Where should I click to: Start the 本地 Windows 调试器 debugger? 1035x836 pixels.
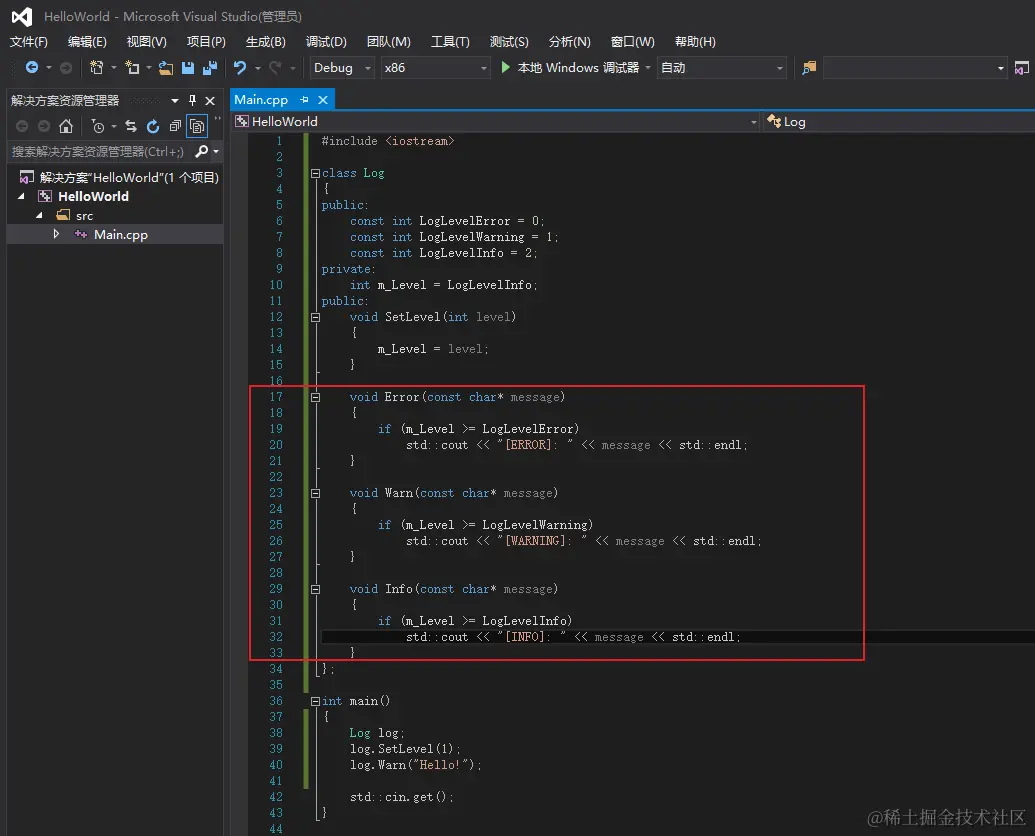pos(570,68)
